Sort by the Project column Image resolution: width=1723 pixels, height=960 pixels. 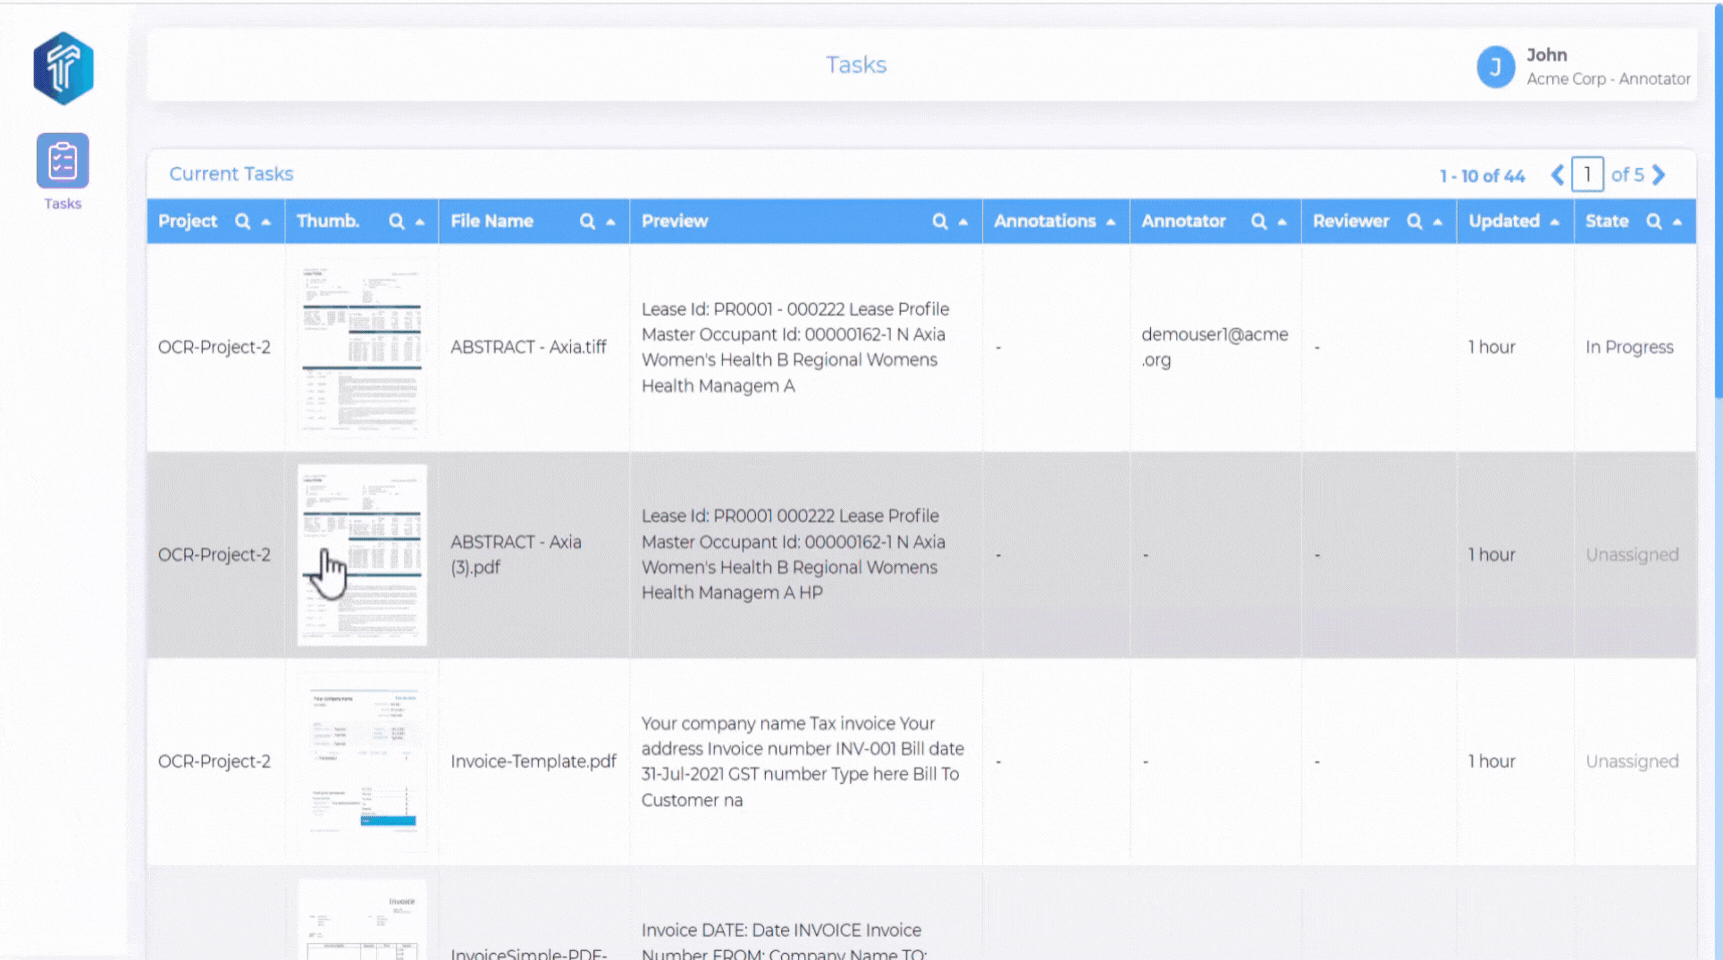pos(266,222)
